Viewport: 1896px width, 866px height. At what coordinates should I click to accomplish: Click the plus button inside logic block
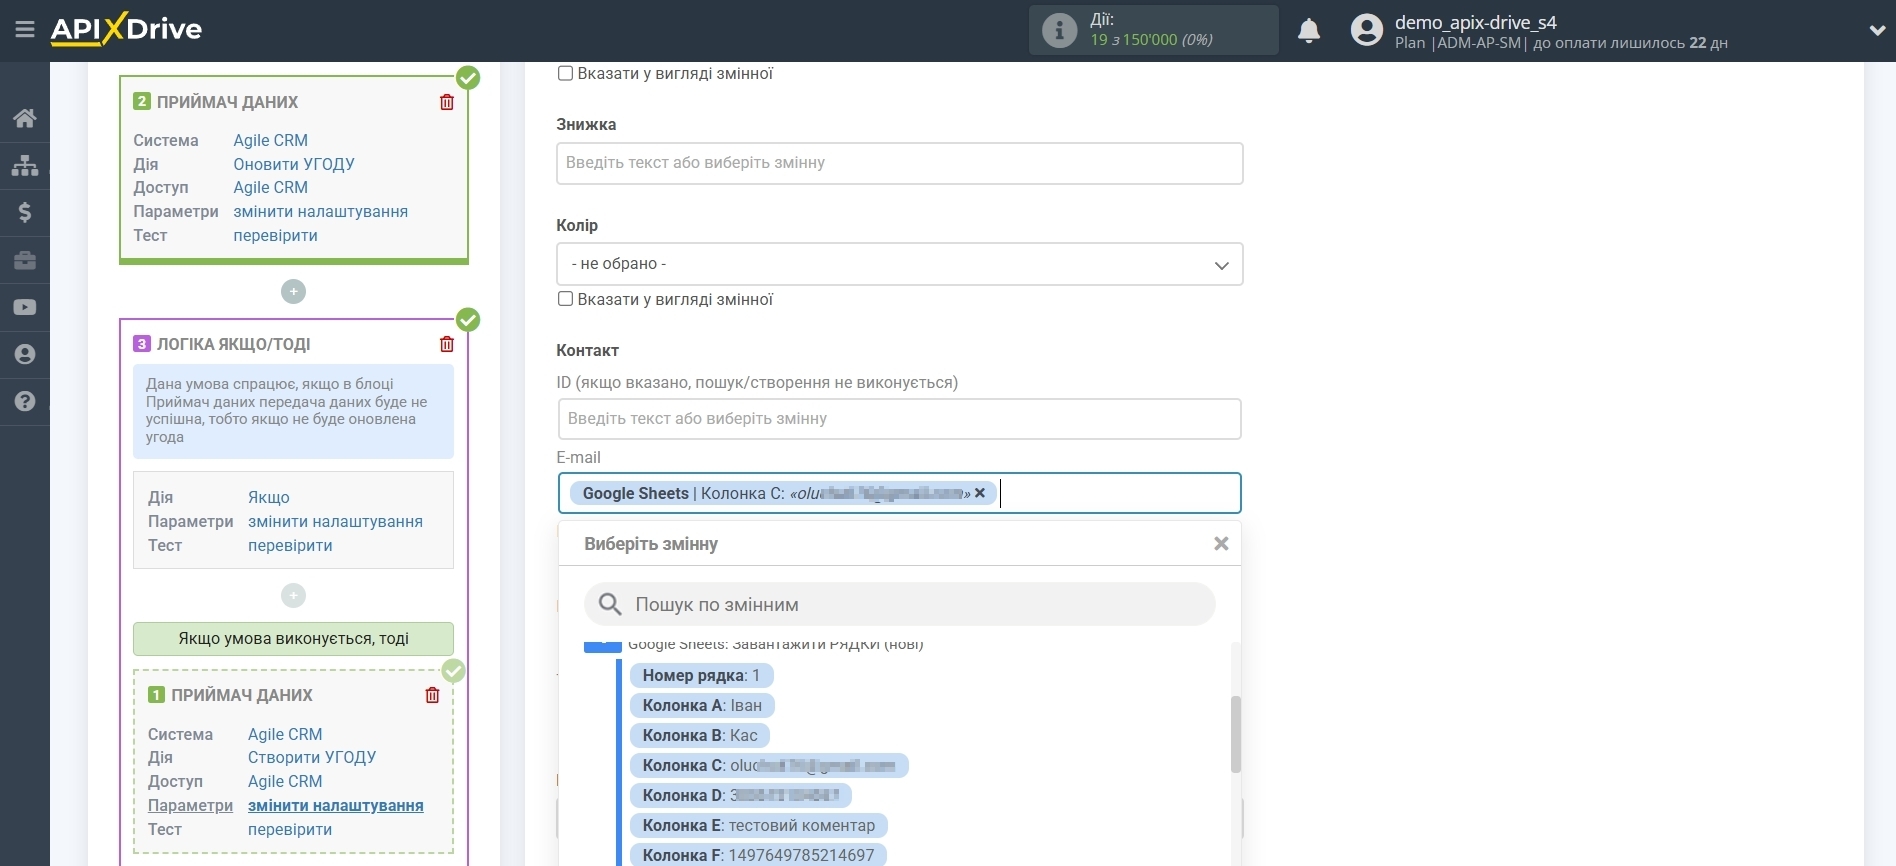293,596
